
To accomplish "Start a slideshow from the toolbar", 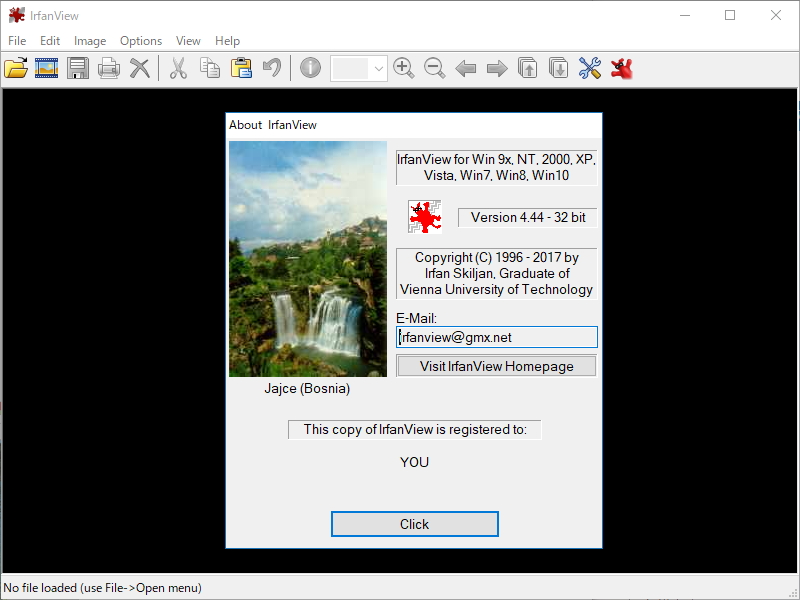I will point(46,68).
